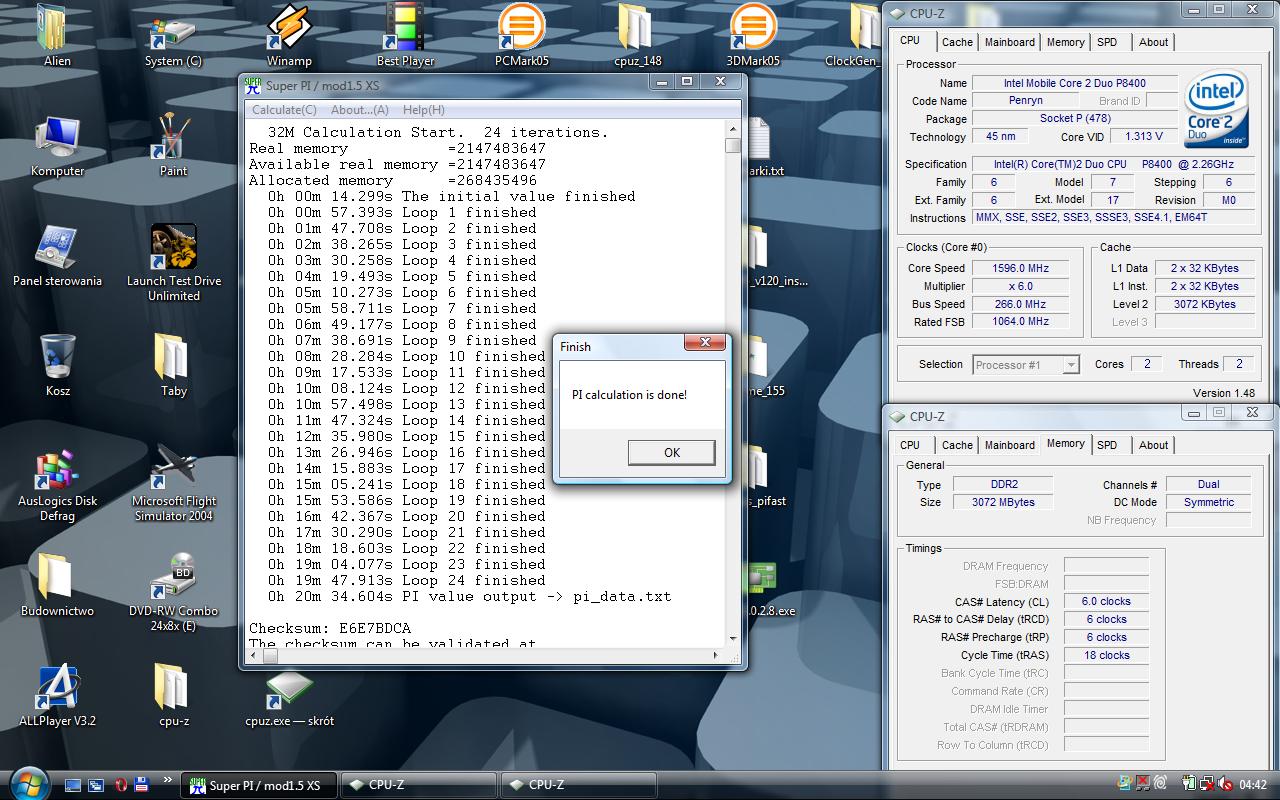Image resolution: width=1280 pixels, height=800 pixels.
Task: Open Processor #1 selection dropdown
Action: coord(1026,365)
